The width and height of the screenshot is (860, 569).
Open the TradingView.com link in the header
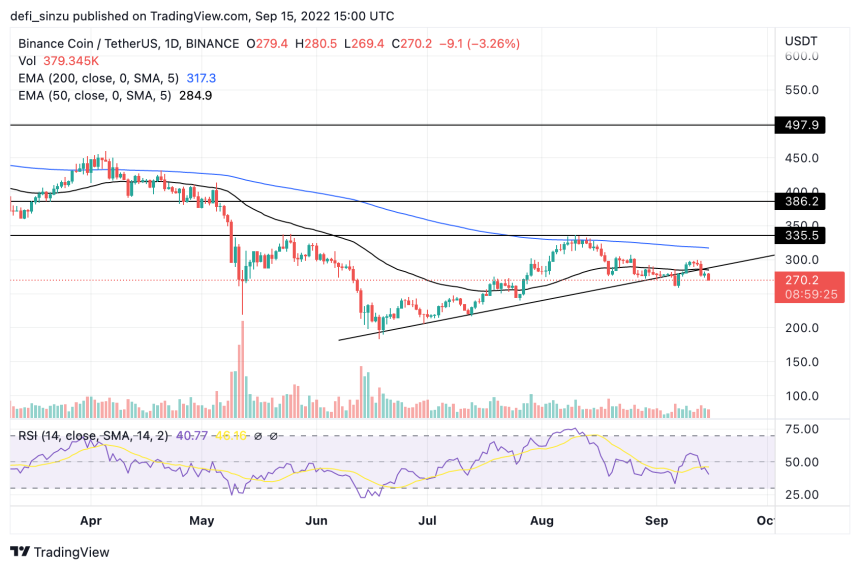coord(199,16)
